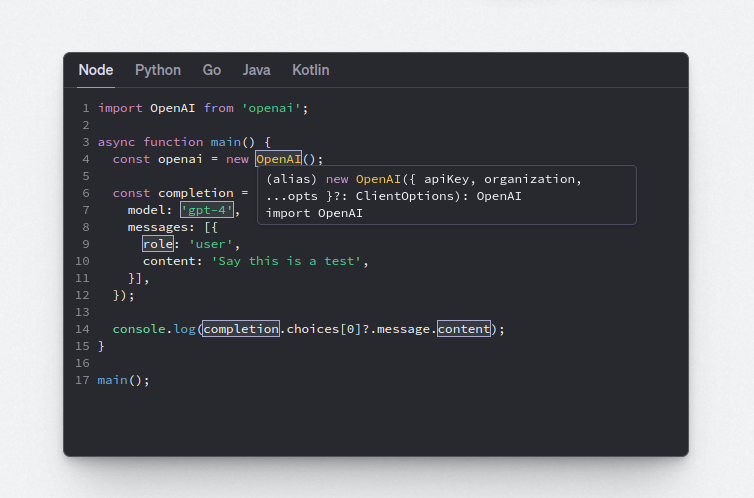
Task: Click 'const completion' on line 6
Action: [173, 193]
